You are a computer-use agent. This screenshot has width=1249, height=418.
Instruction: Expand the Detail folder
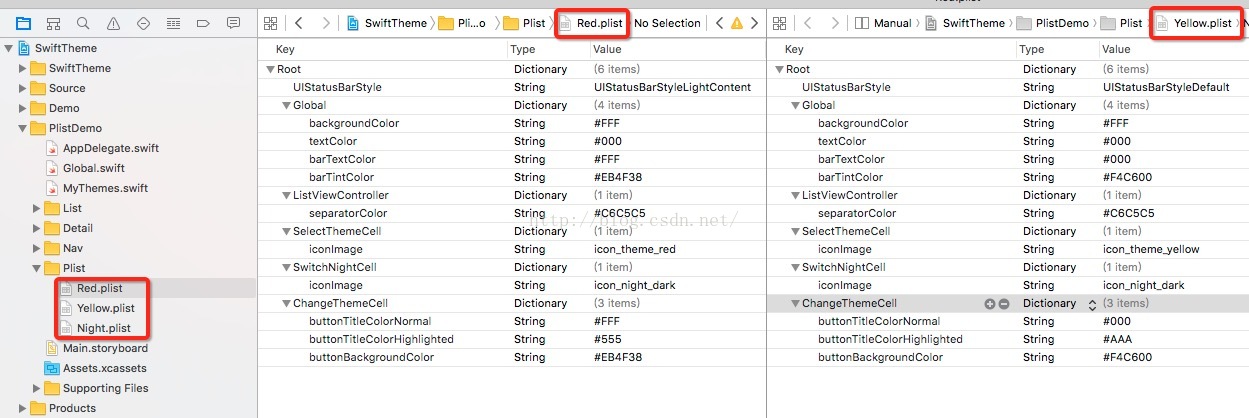coord(37,228)
